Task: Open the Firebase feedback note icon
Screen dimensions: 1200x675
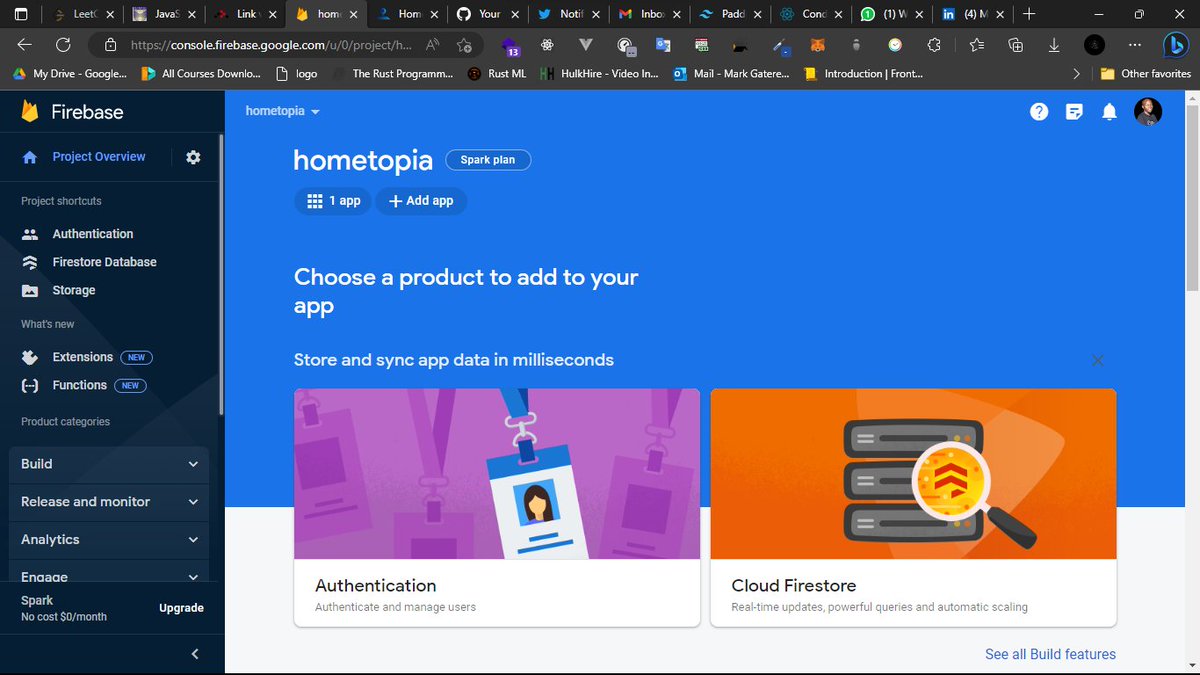Action: tap(1074, 112)
